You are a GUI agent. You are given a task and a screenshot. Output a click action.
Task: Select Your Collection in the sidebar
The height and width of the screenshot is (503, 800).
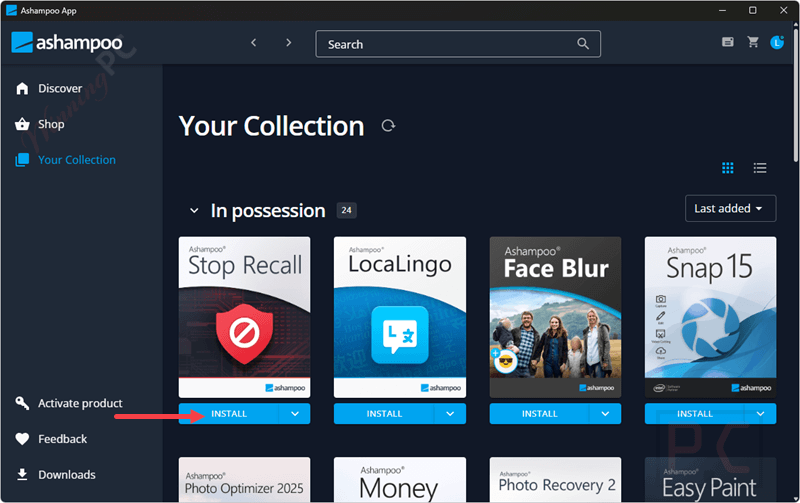(x=65, y=160)
